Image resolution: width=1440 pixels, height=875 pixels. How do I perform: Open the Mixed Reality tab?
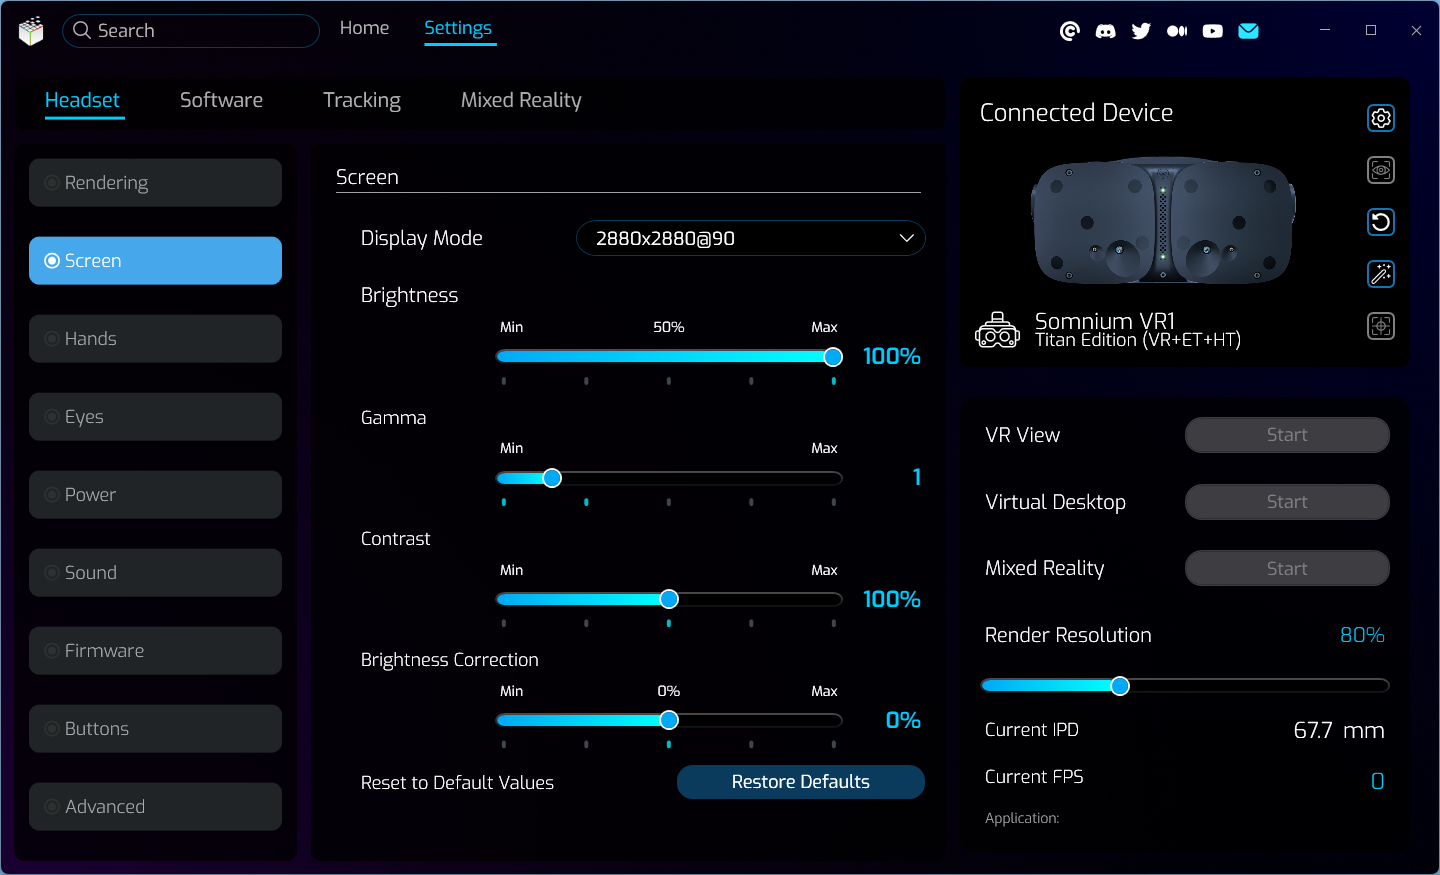click(520, 100)
